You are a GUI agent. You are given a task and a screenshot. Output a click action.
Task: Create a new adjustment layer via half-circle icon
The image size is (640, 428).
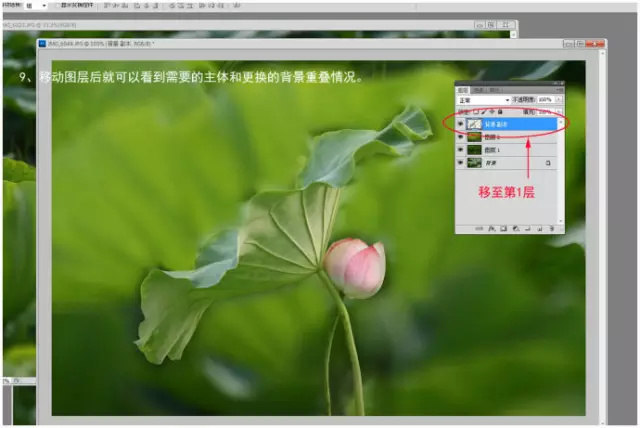pyautogui.click(x=516, y=228)
